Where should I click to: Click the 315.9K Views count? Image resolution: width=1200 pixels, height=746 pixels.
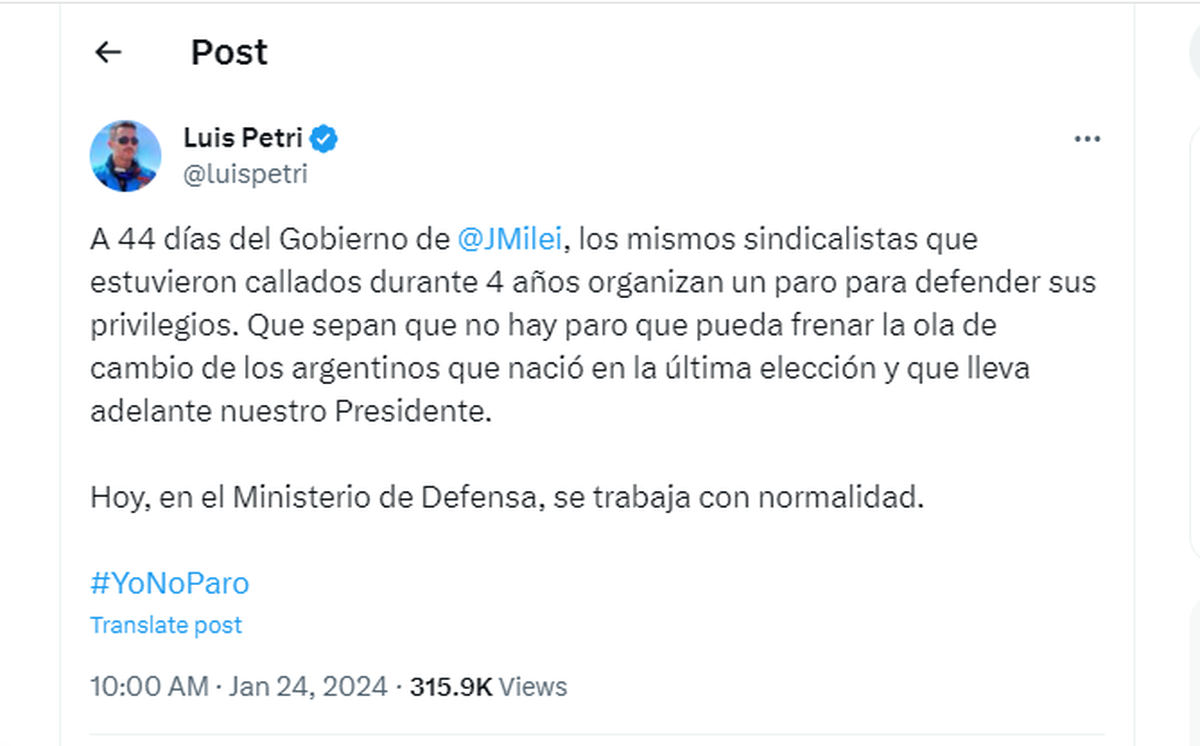tap(488, 687)
